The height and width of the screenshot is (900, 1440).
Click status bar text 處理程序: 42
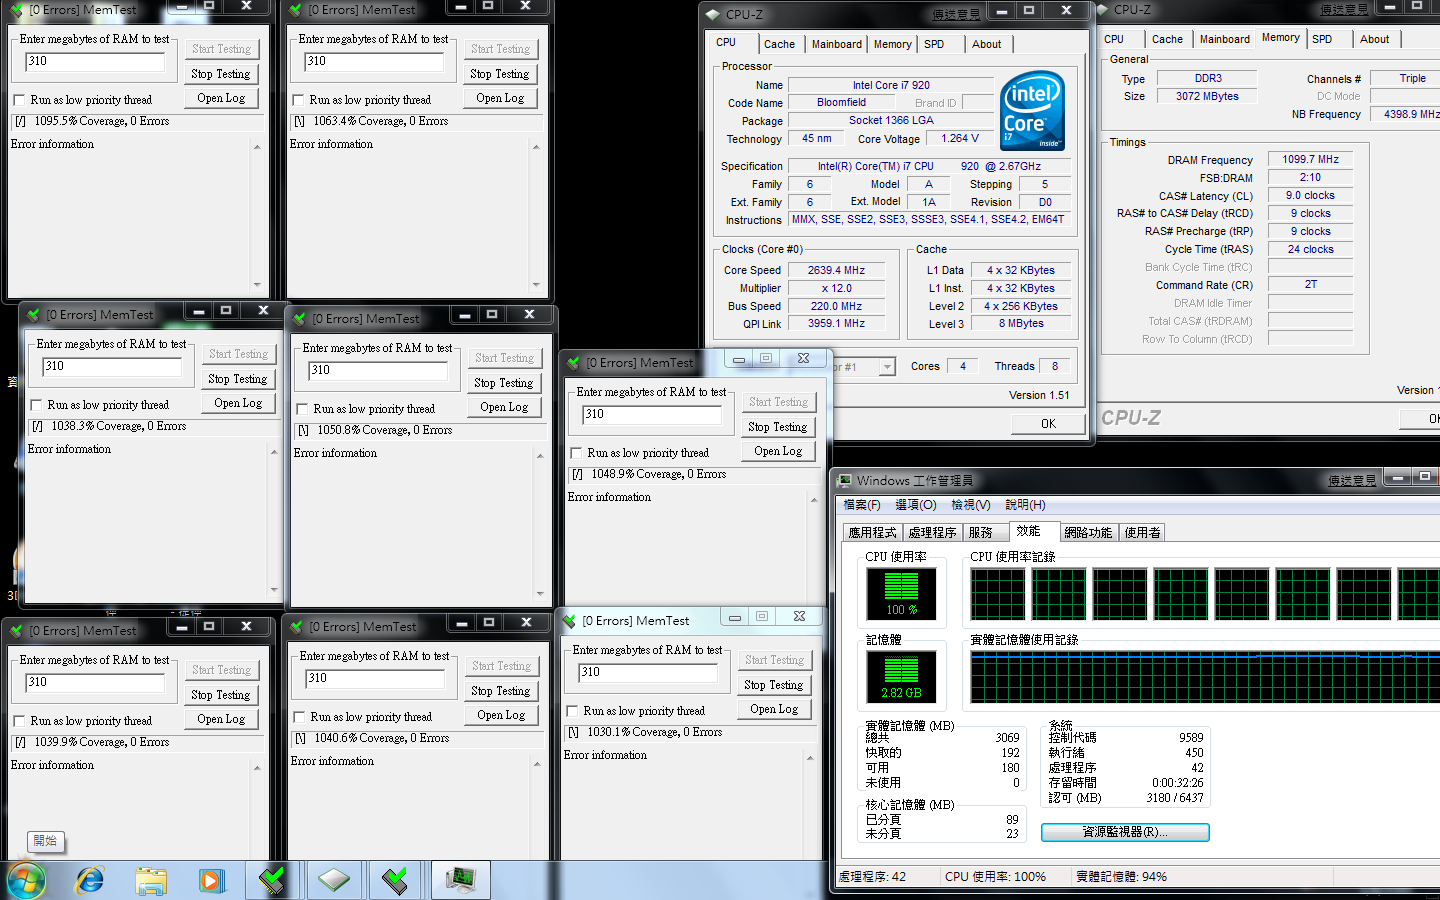(872, 877)
